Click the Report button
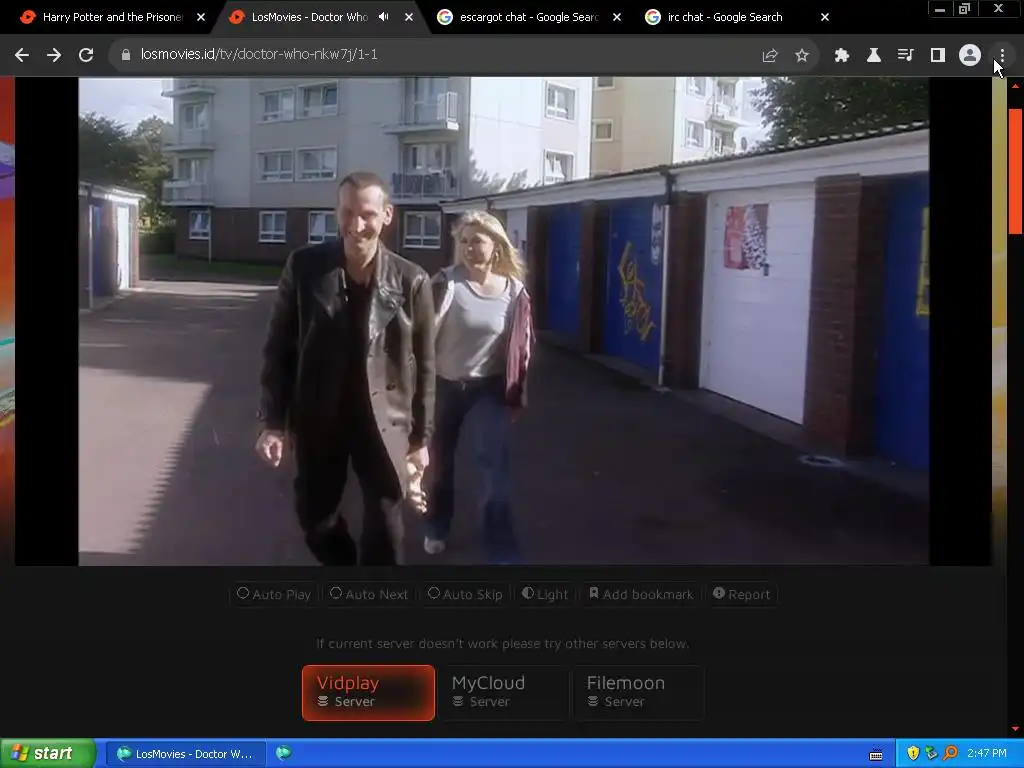This screenshot has height=768, width=1024. point(741,594)
